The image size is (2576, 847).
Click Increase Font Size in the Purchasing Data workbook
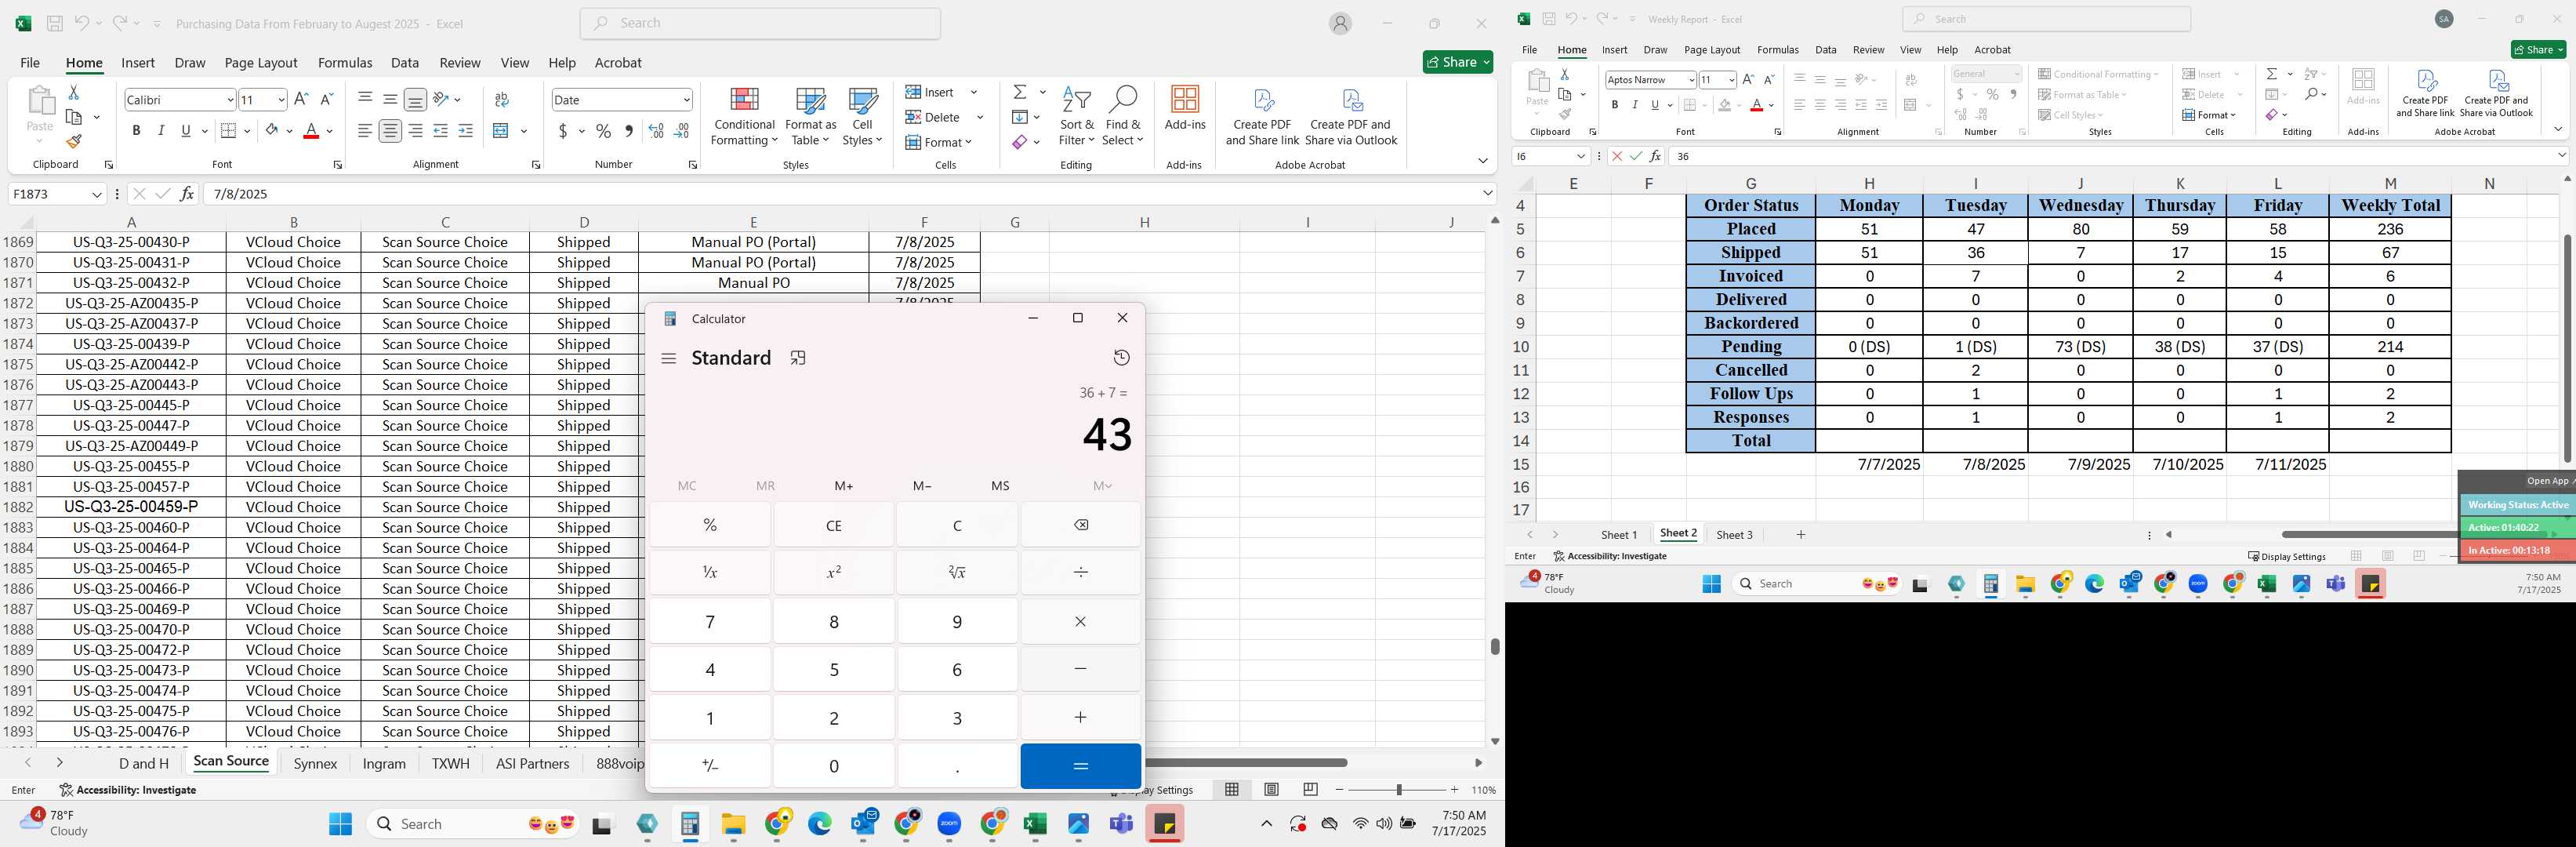click(x=301, y=99)
